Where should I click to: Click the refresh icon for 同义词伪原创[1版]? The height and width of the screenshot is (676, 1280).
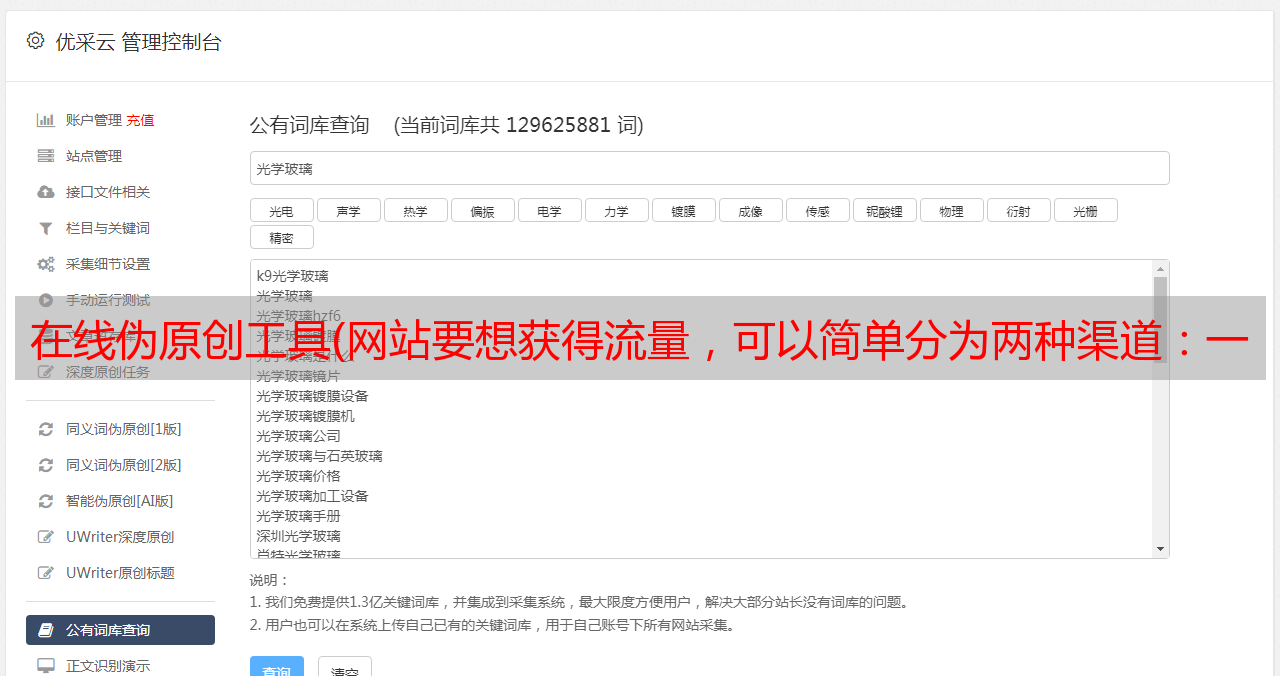click(x=46, y=429)
